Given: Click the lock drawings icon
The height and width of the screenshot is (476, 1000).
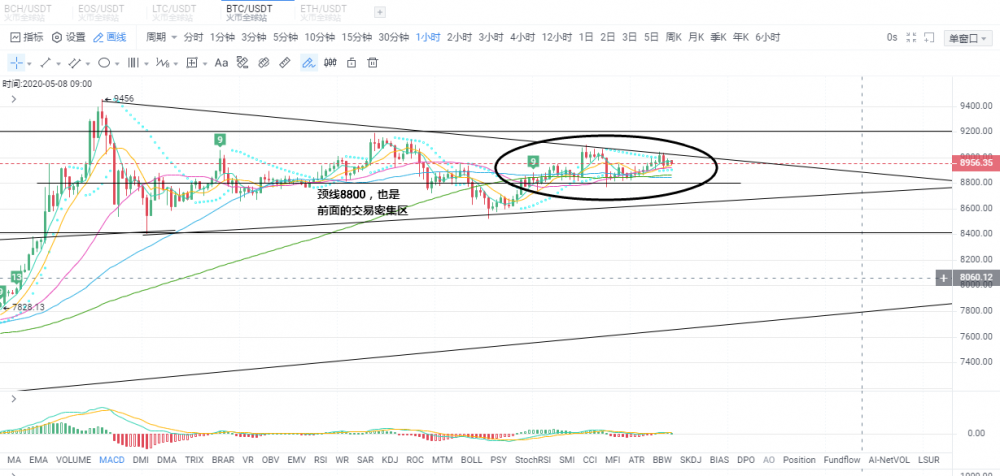Looking at the screenshot, I should pos(351,62).
